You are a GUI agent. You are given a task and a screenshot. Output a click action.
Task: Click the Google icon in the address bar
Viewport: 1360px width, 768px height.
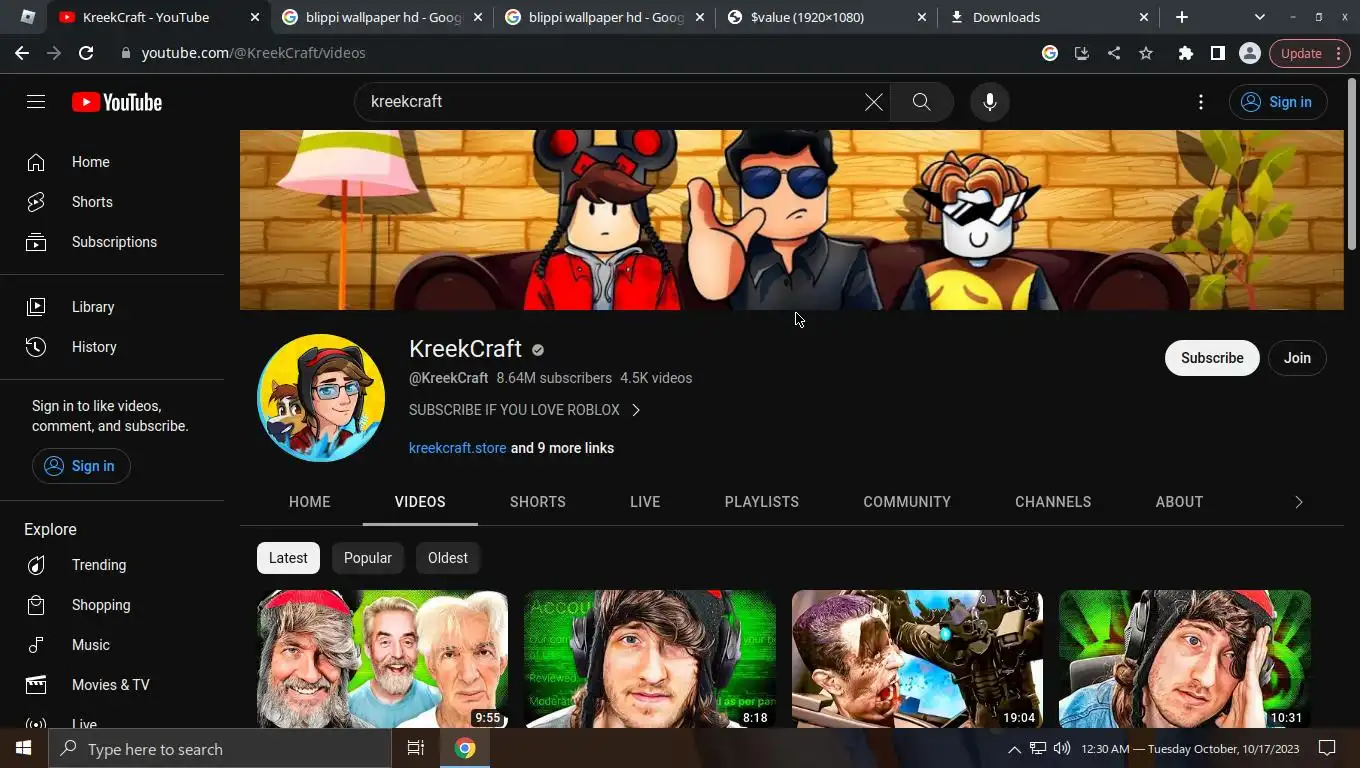pyautogui.click(x=1050, y=53)
